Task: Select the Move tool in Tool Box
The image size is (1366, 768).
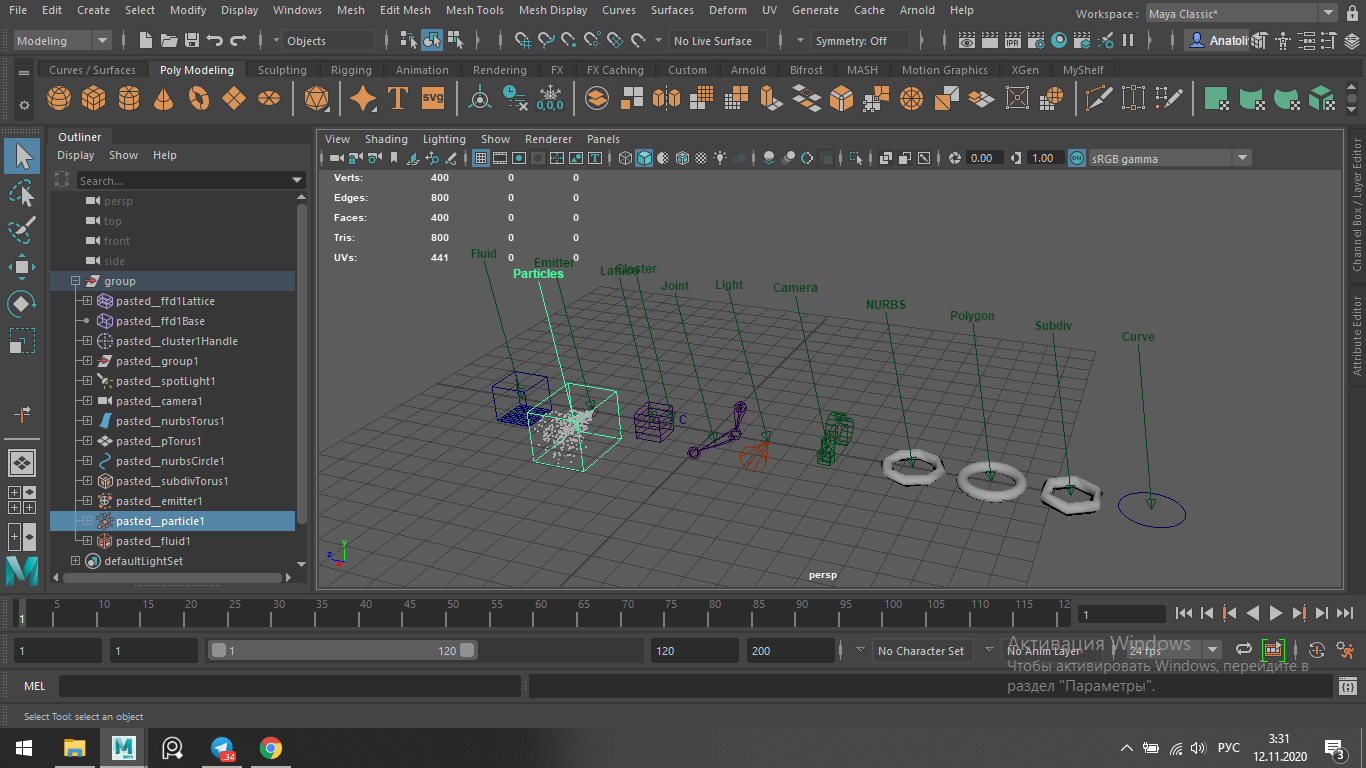Action: point(22,266)
